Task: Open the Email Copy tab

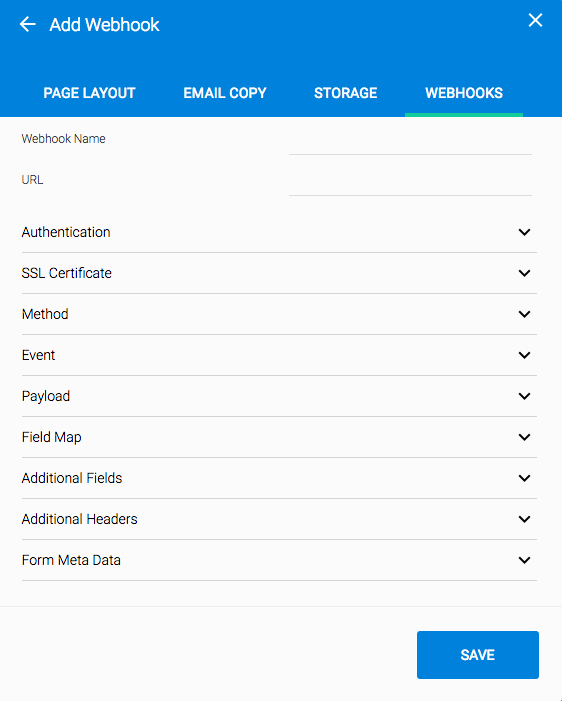Action: pos(225,93)
